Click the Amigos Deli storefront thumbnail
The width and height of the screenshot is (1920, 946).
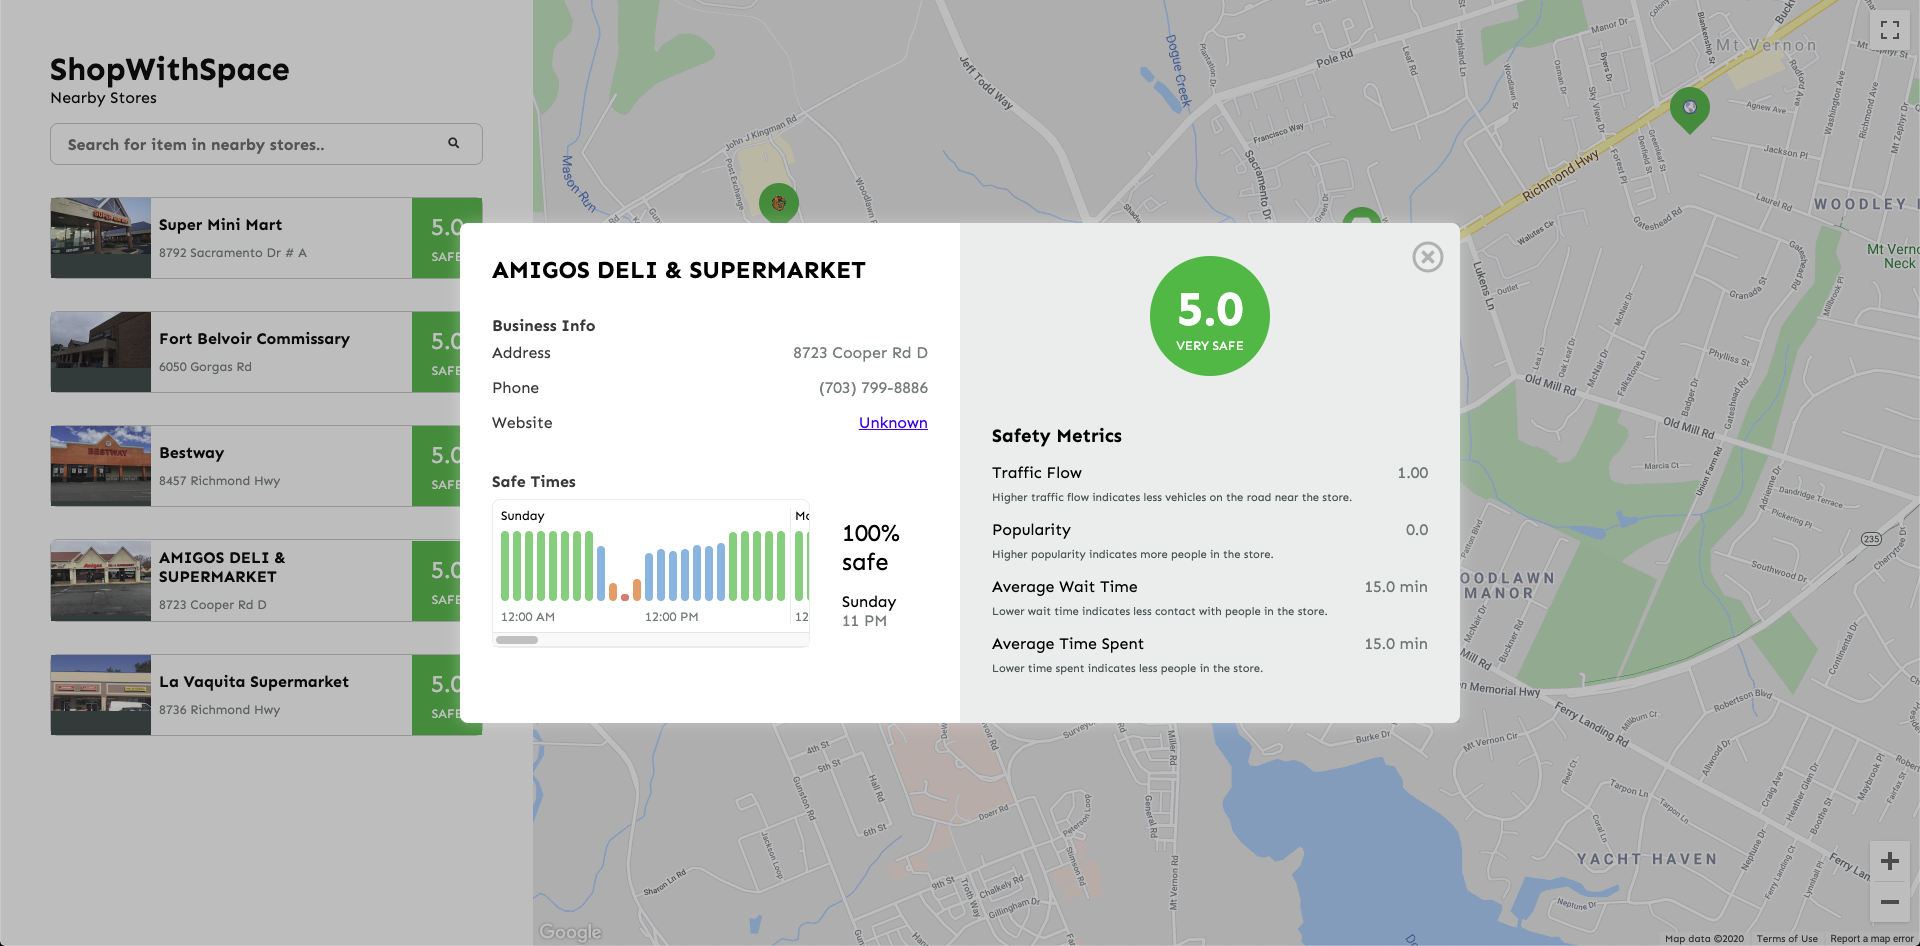point(101,581)
